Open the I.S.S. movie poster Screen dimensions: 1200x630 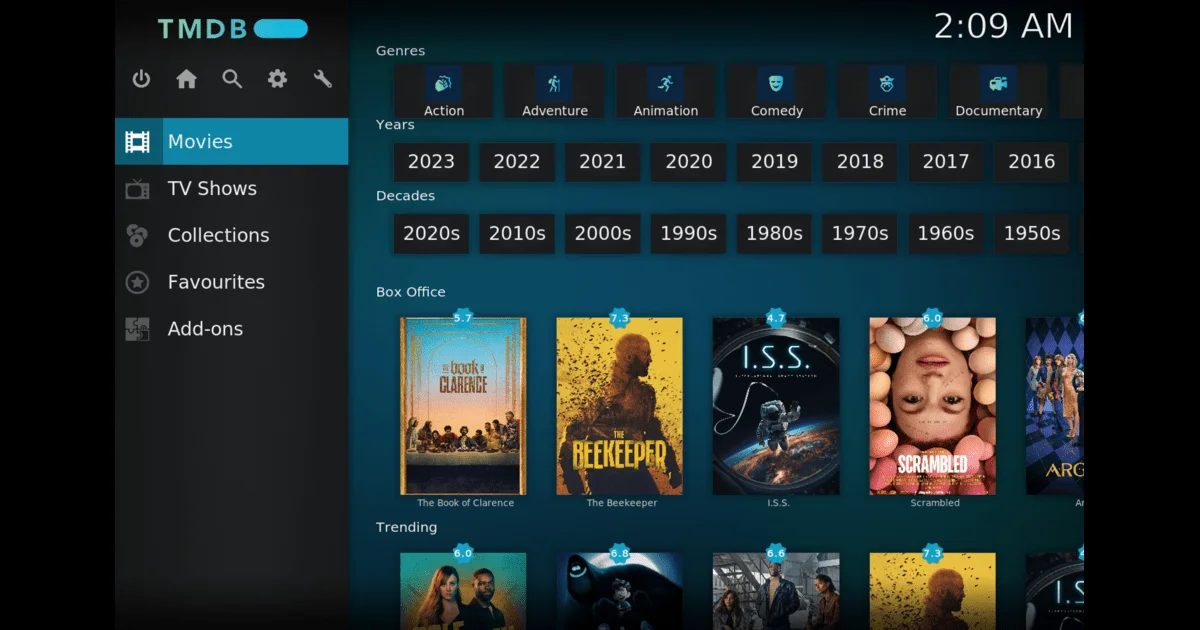(777, 405)
